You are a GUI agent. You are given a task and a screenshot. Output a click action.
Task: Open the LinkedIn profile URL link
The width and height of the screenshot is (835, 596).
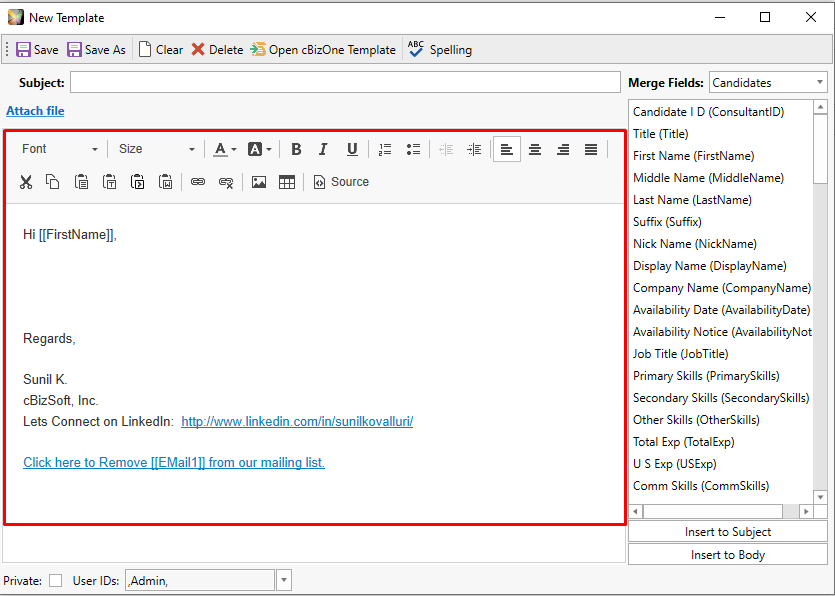(297, 421)
